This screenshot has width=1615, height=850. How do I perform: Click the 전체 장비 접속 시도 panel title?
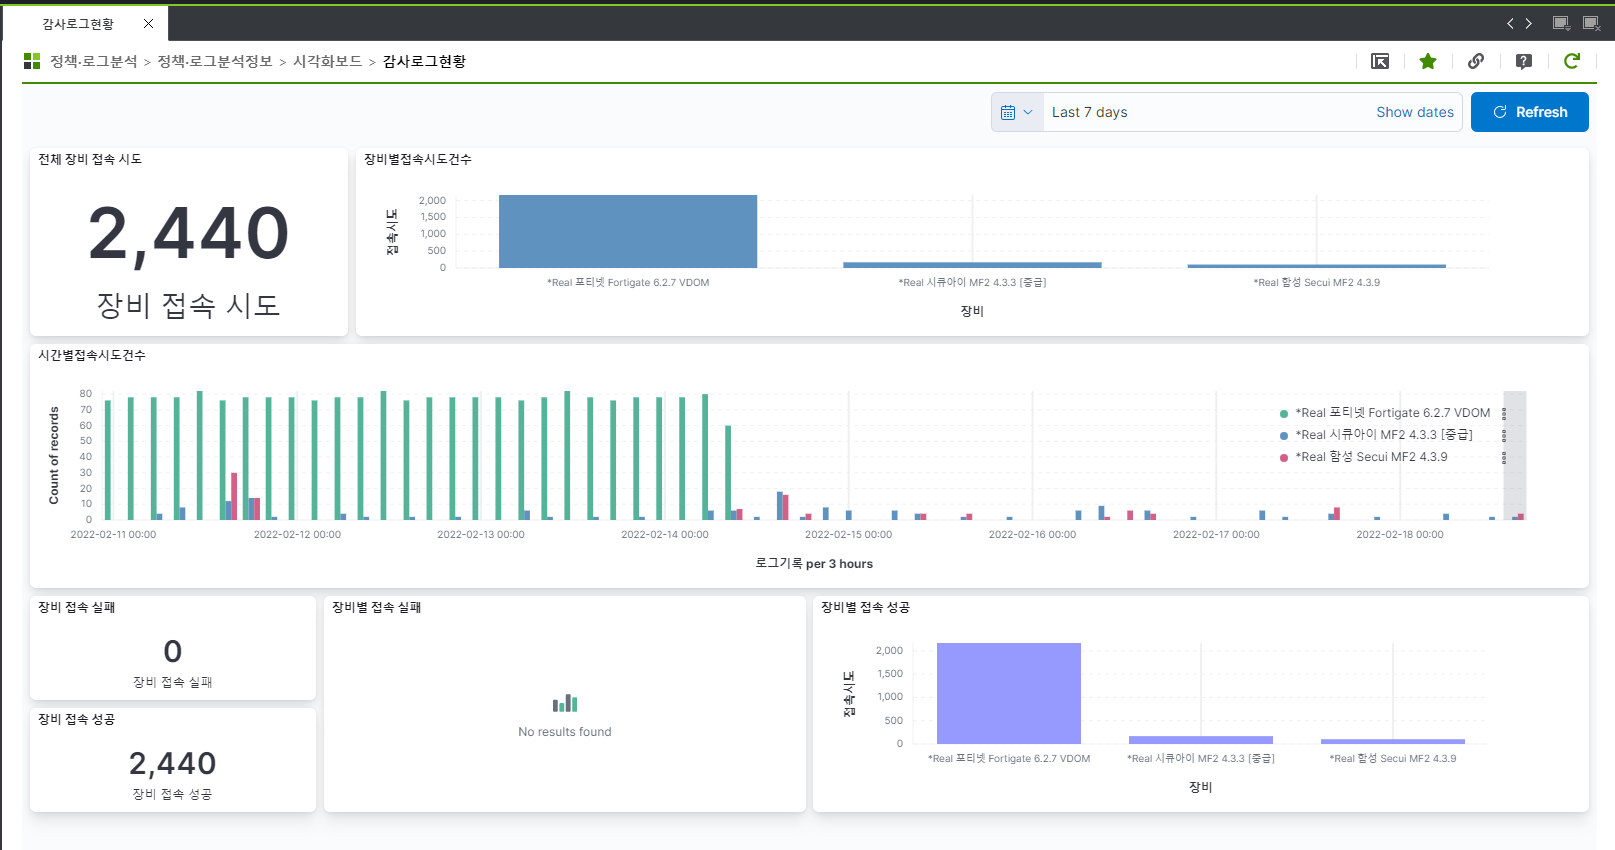point(90,159)
